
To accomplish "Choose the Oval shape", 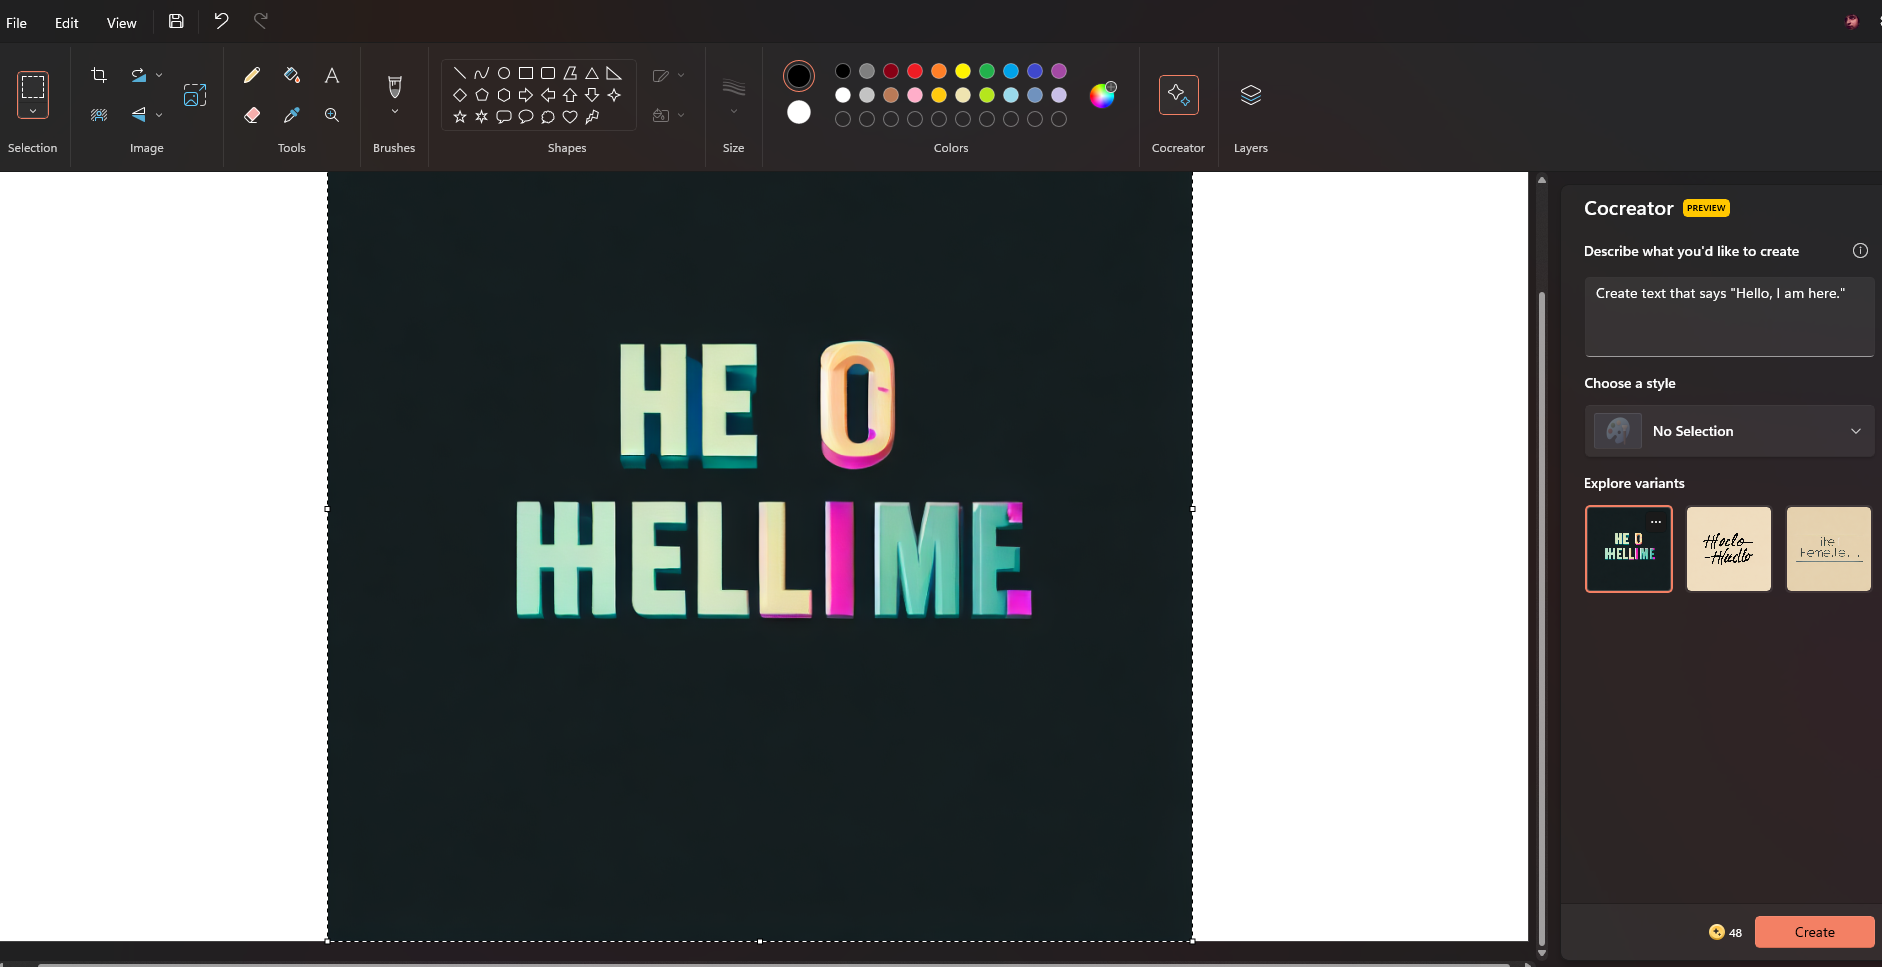I will pos(504,73).
